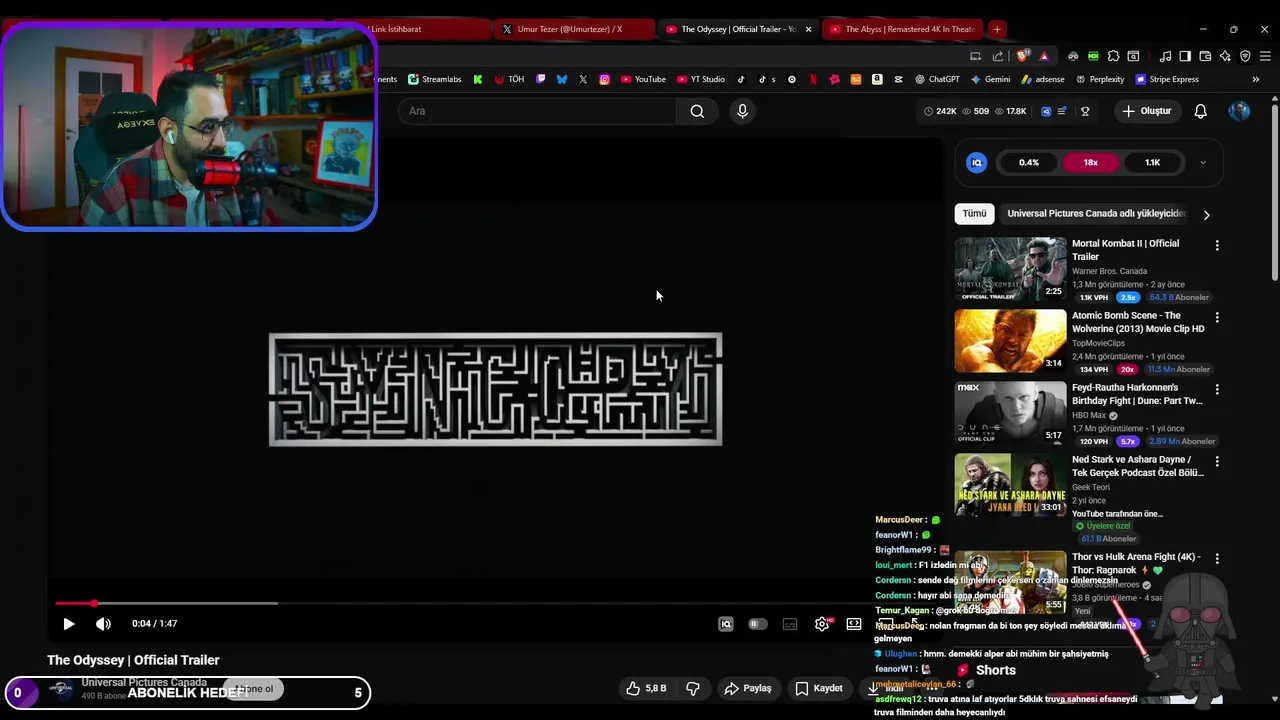Image resolution: width=1280 pixels, height=720 pixels.
Task: Show more filter chips right arrow
Action: pos(1206,214)
